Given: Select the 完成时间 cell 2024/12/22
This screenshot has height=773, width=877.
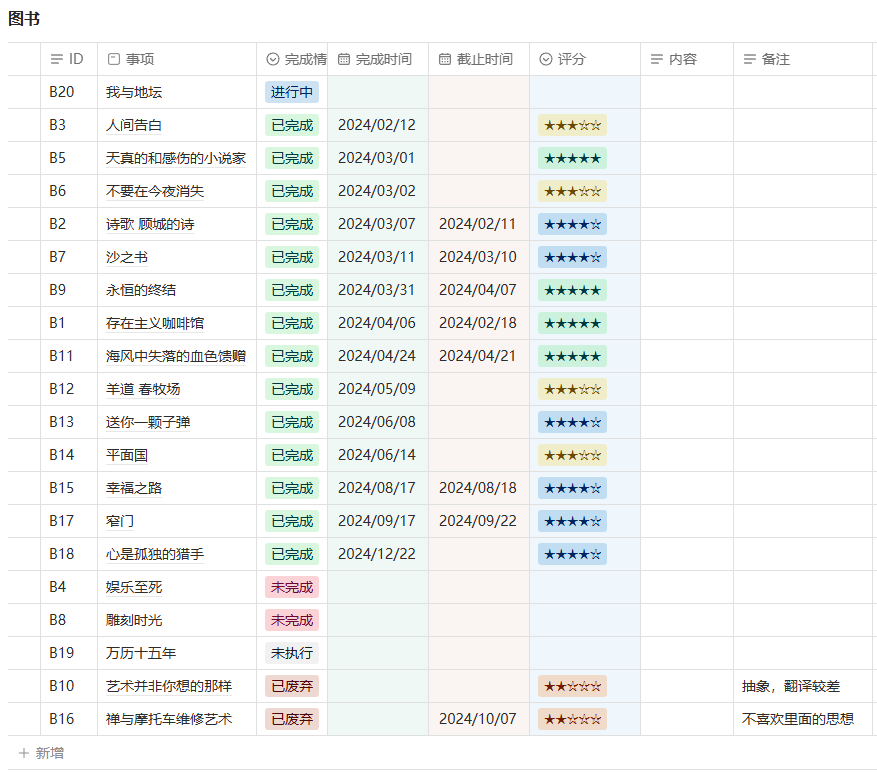Looking at the screenshot, I should 376,555.
